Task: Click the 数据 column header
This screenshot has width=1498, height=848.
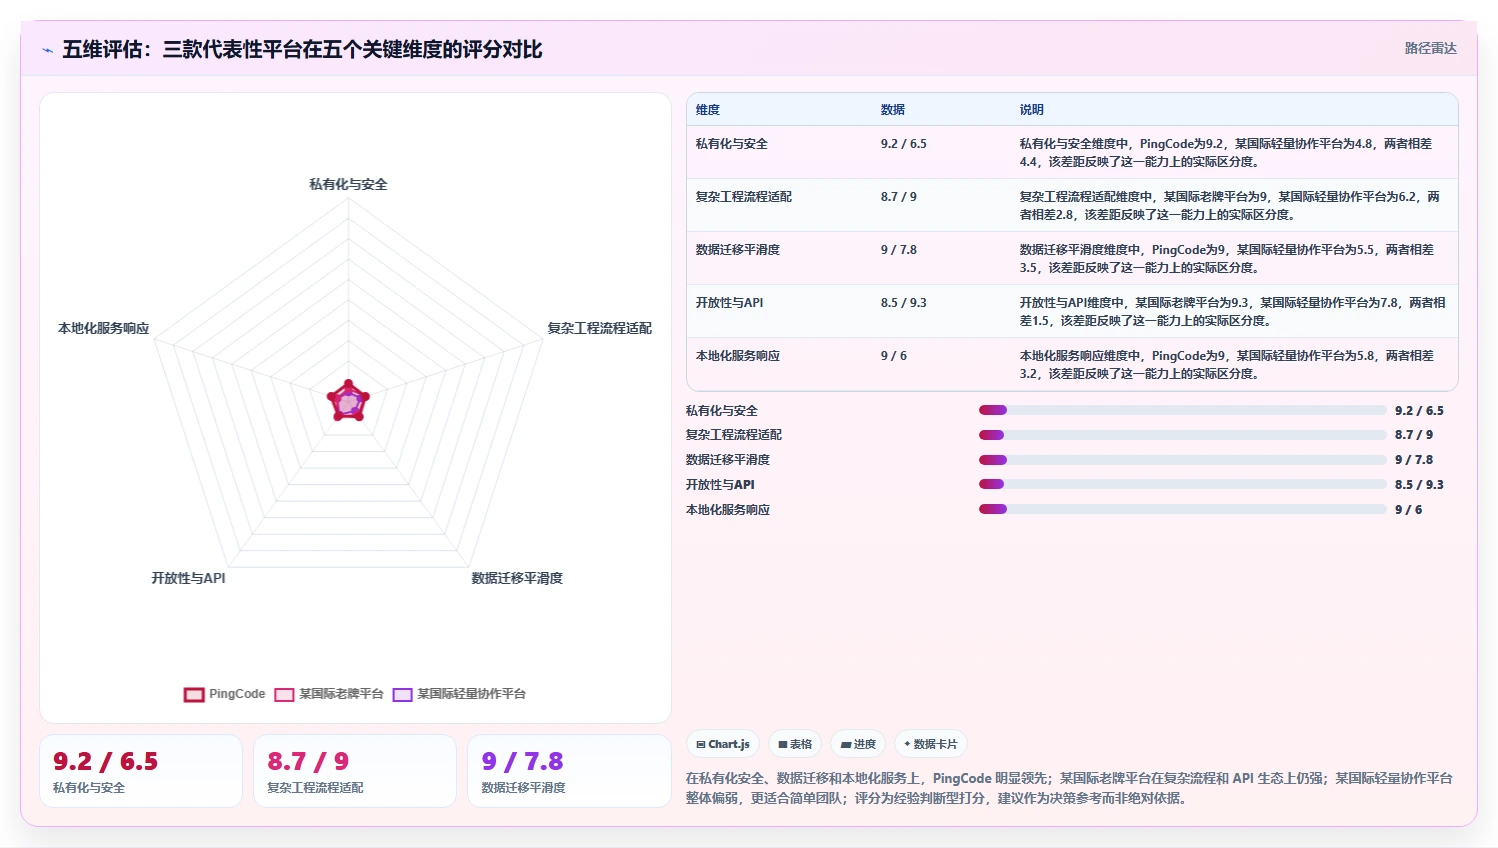Action: pyautogui.click(x=893, y=110)
